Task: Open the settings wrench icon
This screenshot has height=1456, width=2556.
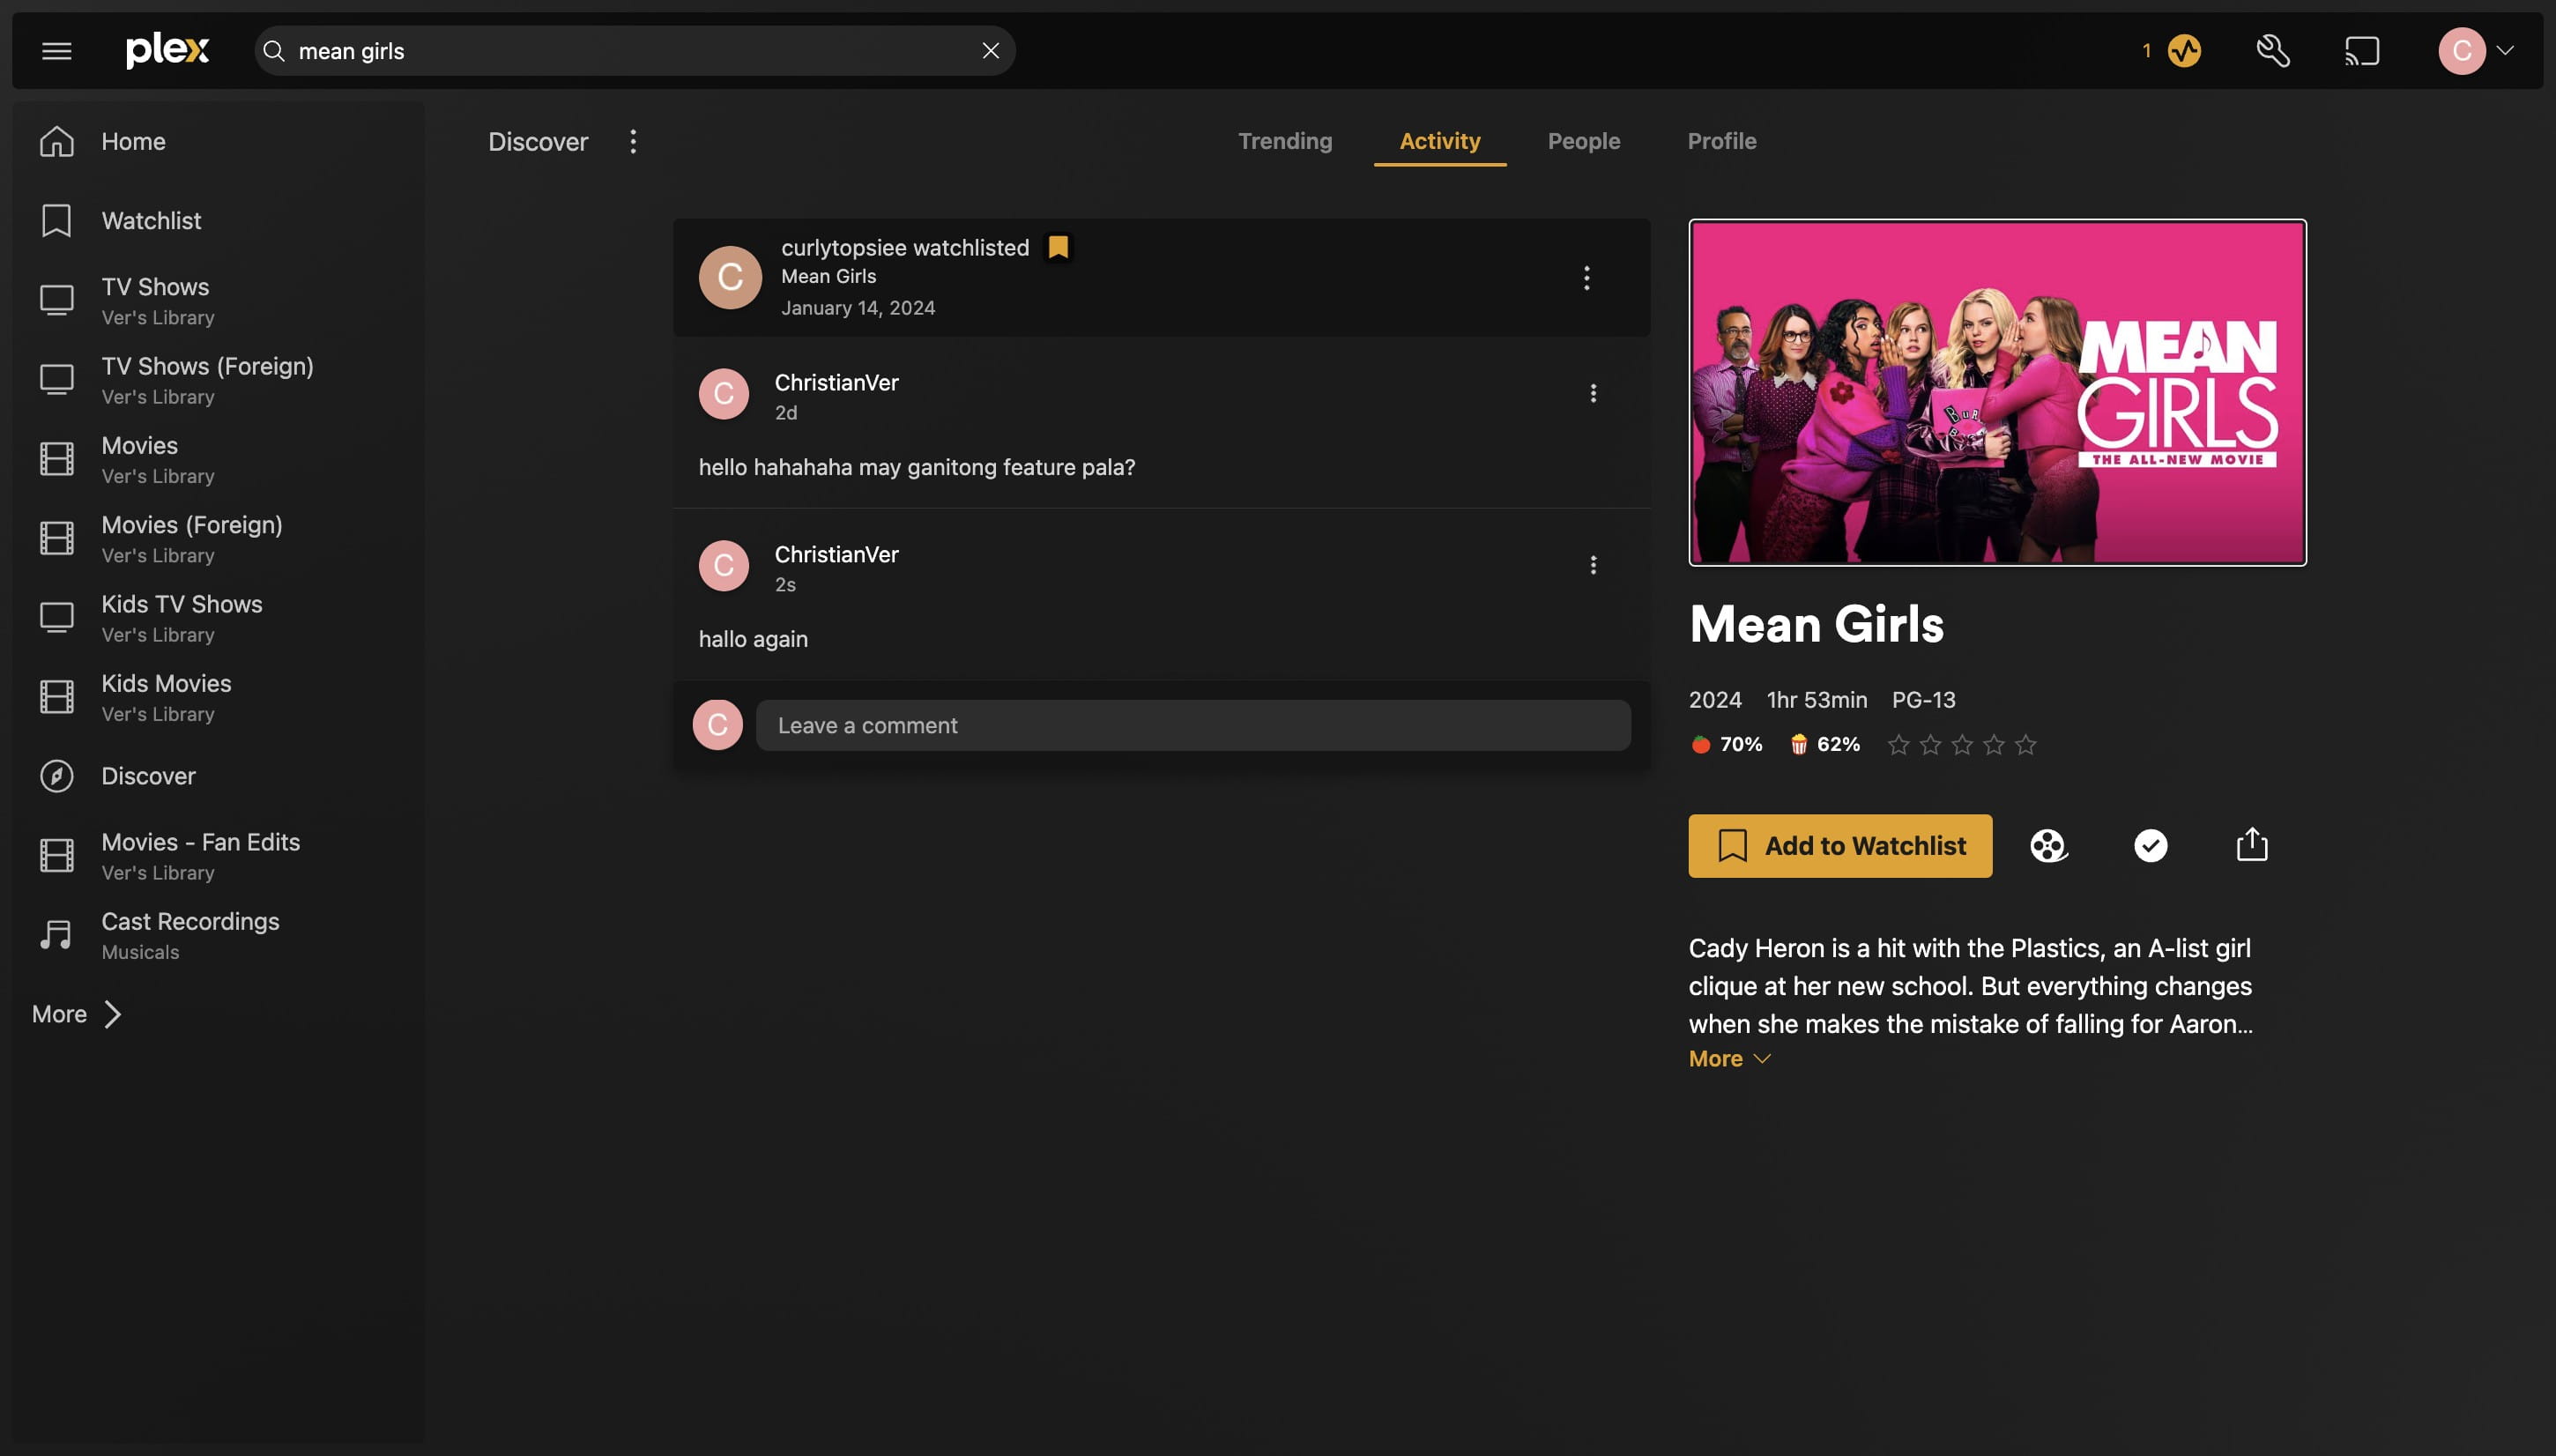Action: tap(2273, 51)
